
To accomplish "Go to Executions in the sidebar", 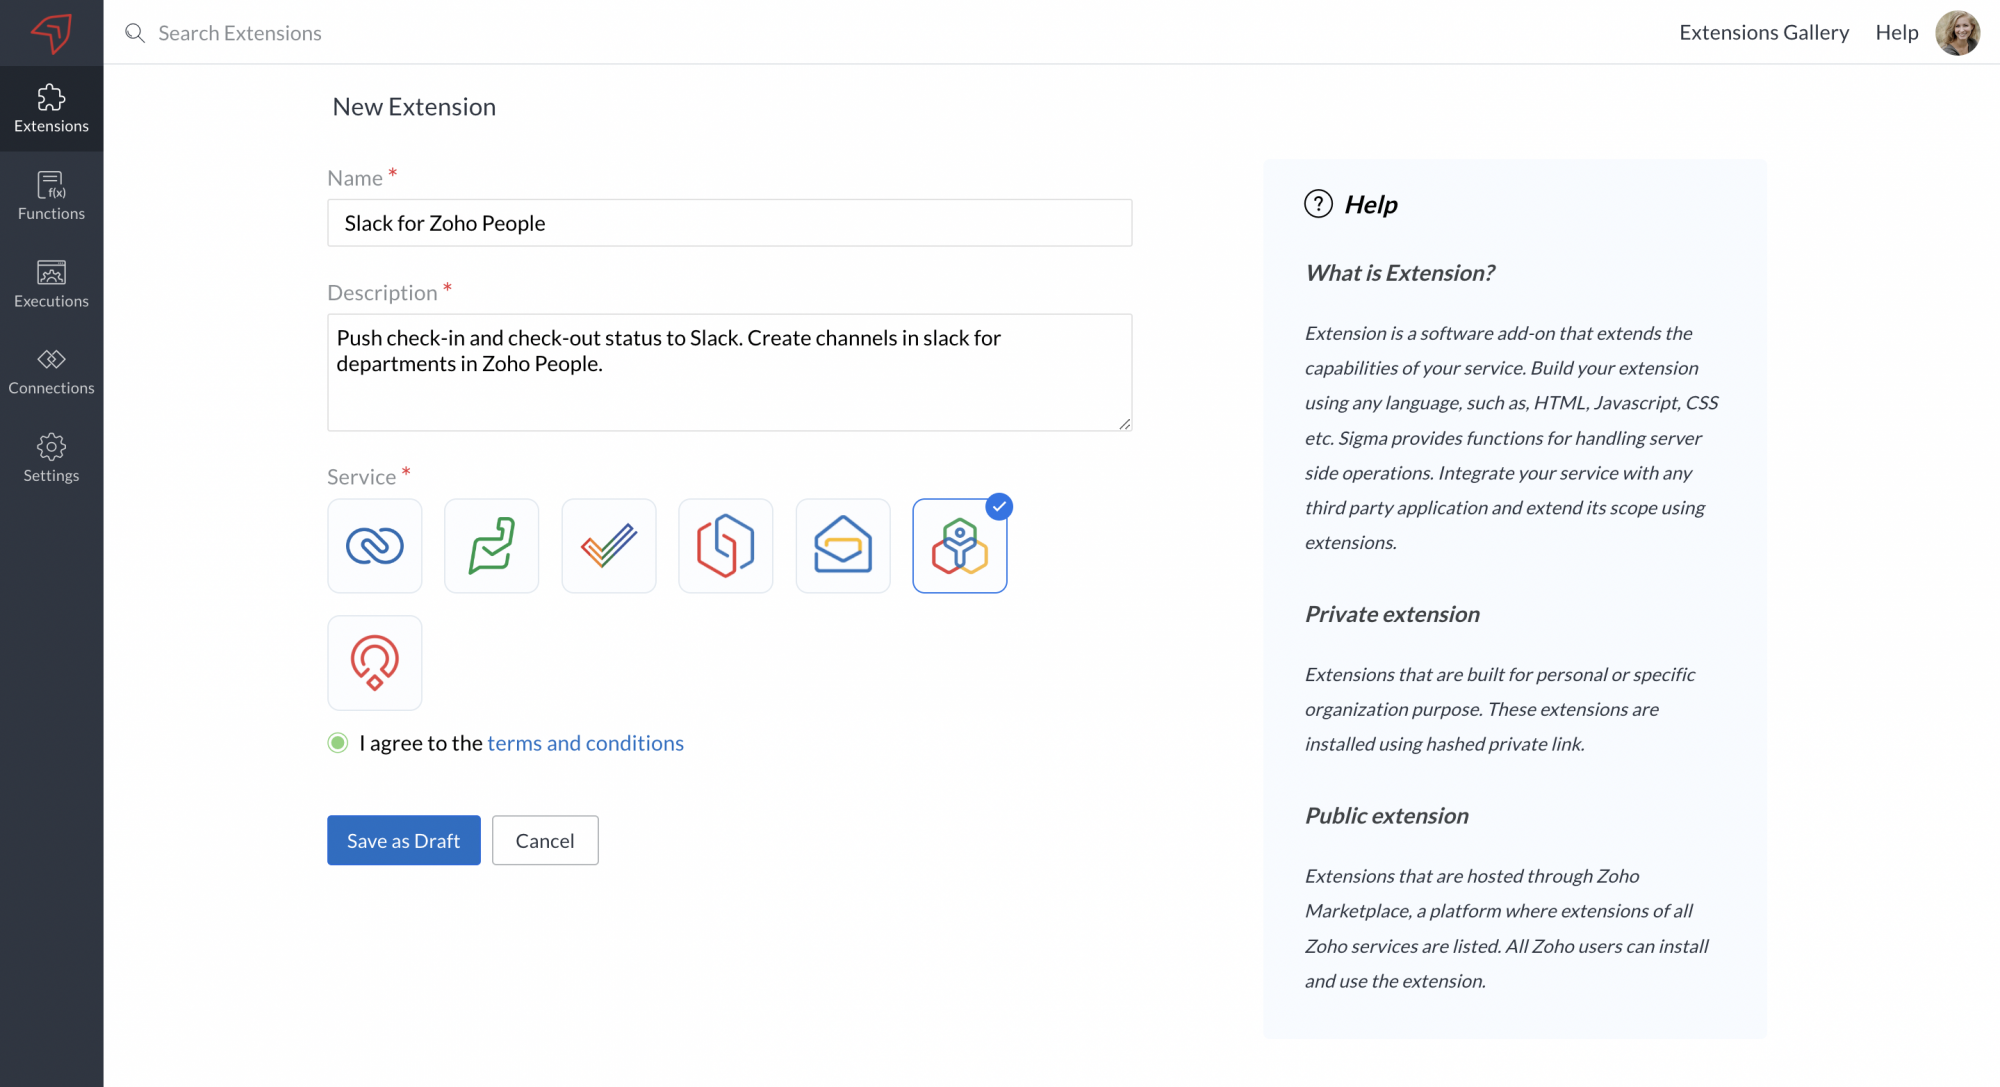I will tap(51, 284).
